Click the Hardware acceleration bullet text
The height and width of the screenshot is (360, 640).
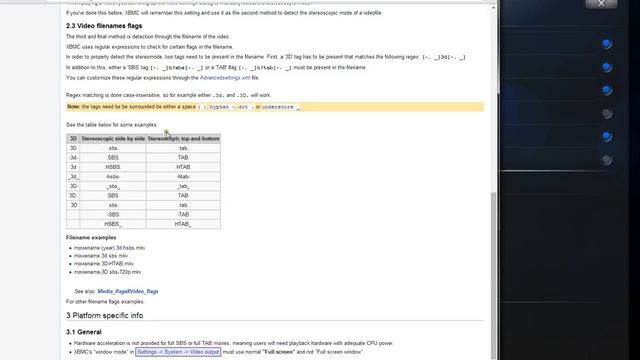(233, 343)
